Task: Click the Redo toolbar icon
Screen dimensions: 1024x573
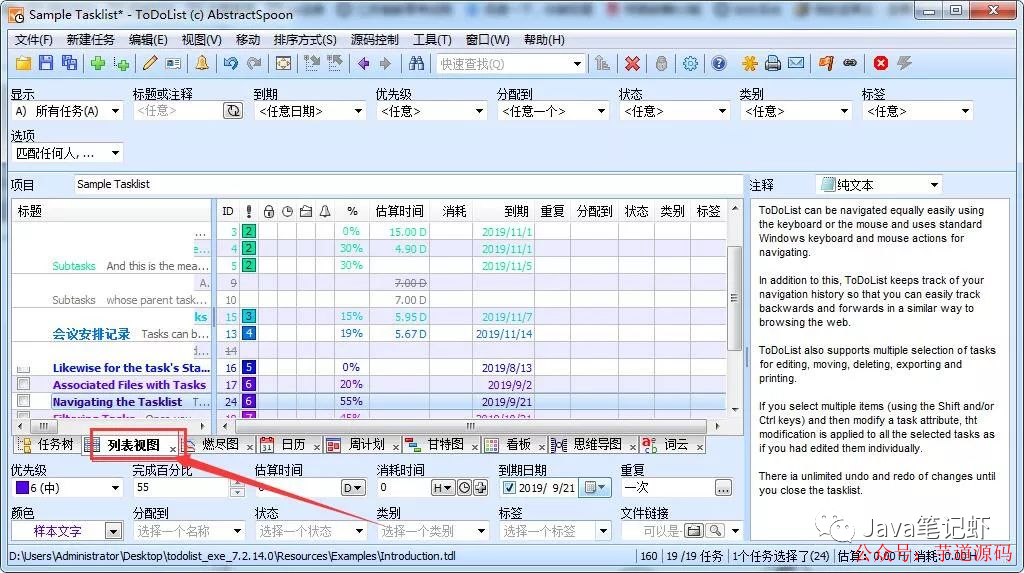Action: click(x=254, y=63)
